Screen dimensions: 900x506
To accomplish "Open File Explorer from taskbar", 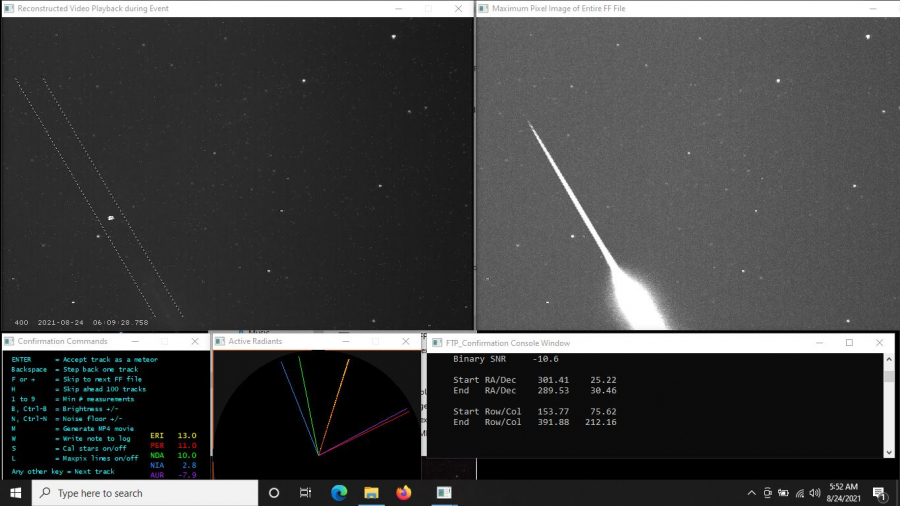I will tap(371, 493).
